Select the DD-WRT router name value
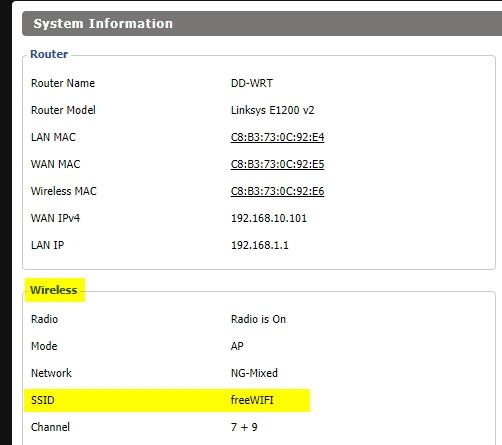The width and height of the screenshot is (502, 445). pyautogui.click(x=252, y=83)
